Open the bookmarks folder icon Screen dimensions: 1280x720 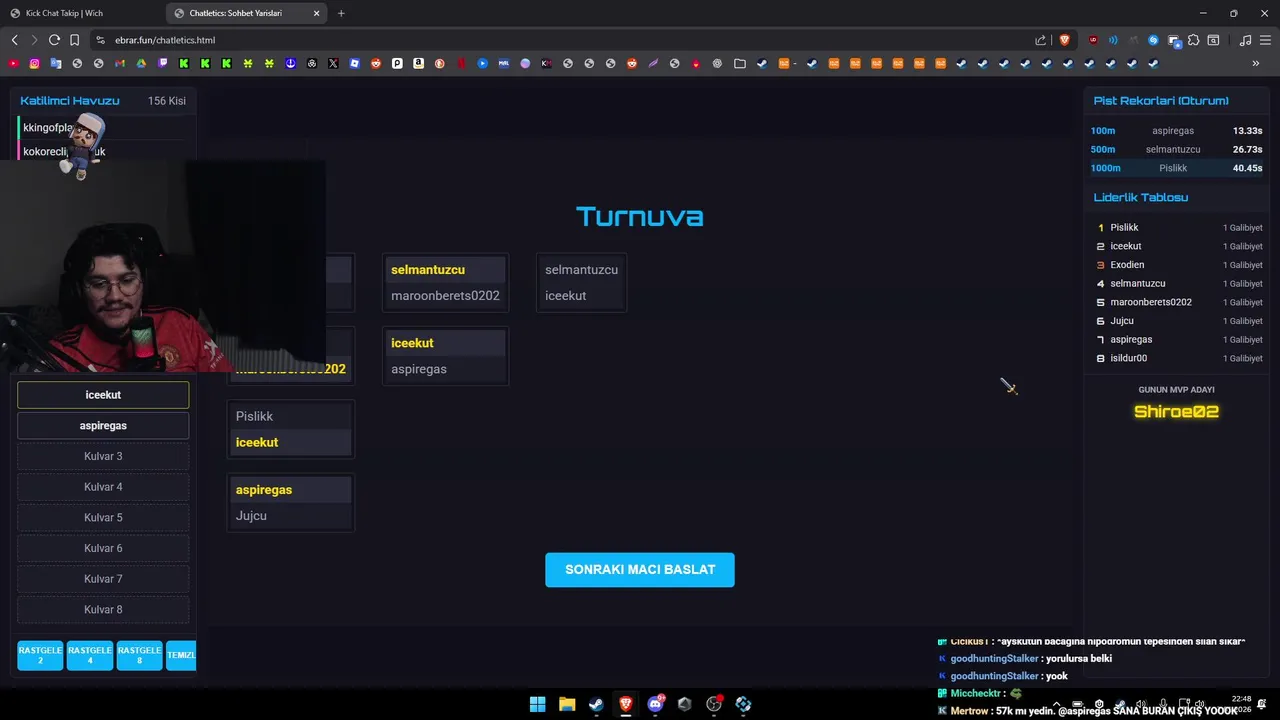pos(740,63)
